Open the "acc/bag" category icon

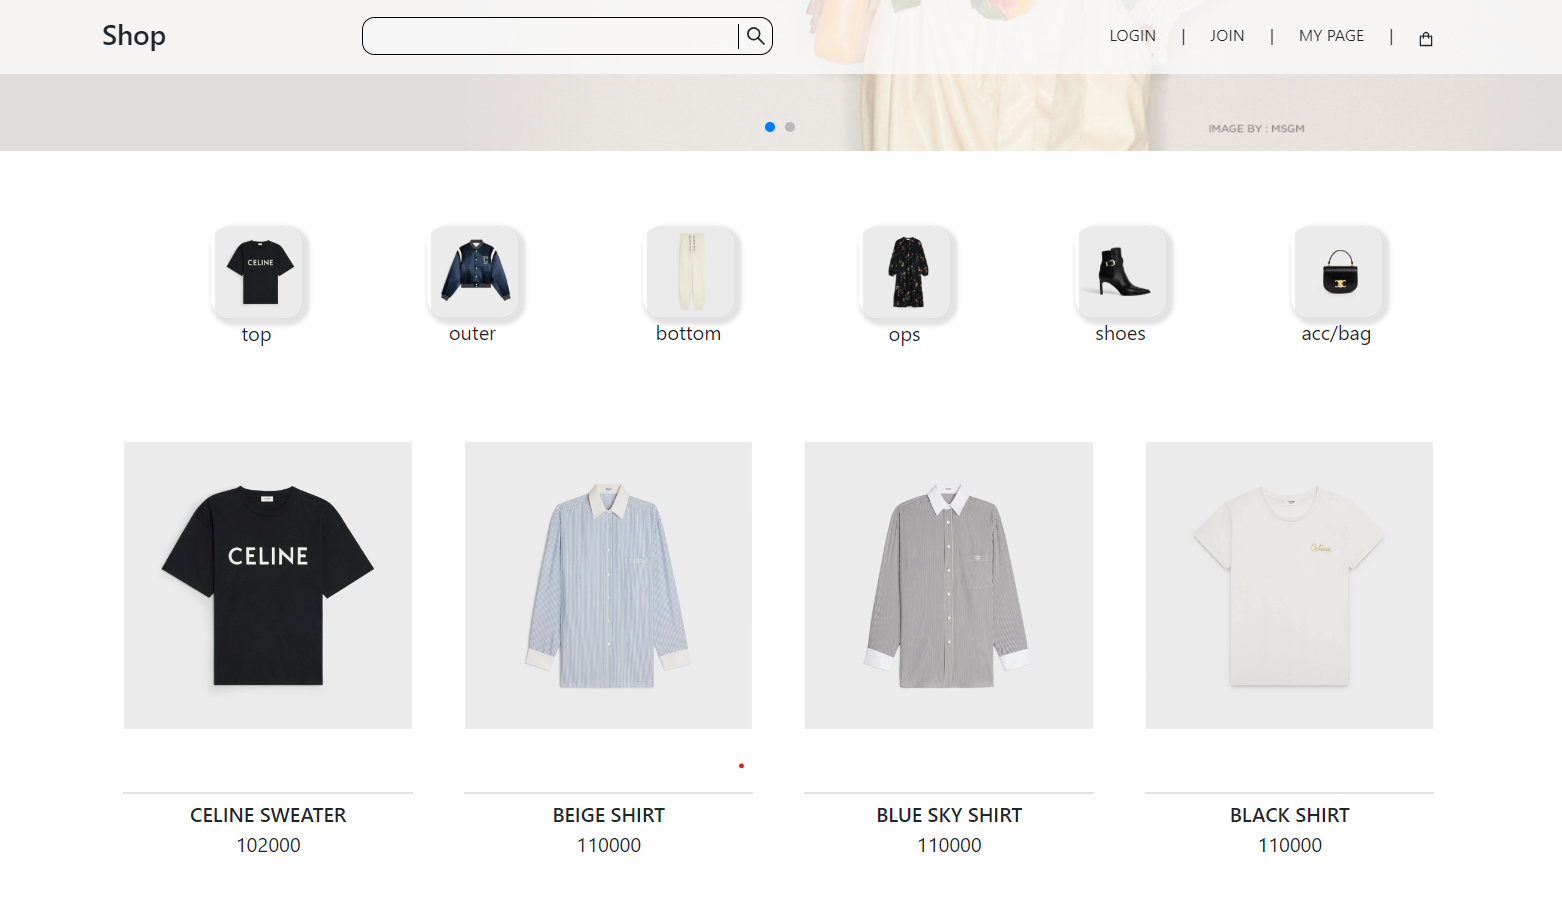(x=1338, y=272)
